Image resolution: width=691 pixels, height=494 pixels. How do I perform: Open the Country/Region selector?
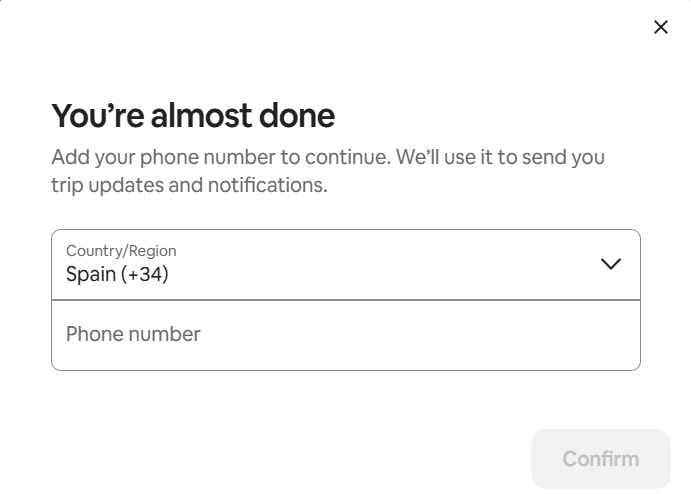click(x=345, y=265)
